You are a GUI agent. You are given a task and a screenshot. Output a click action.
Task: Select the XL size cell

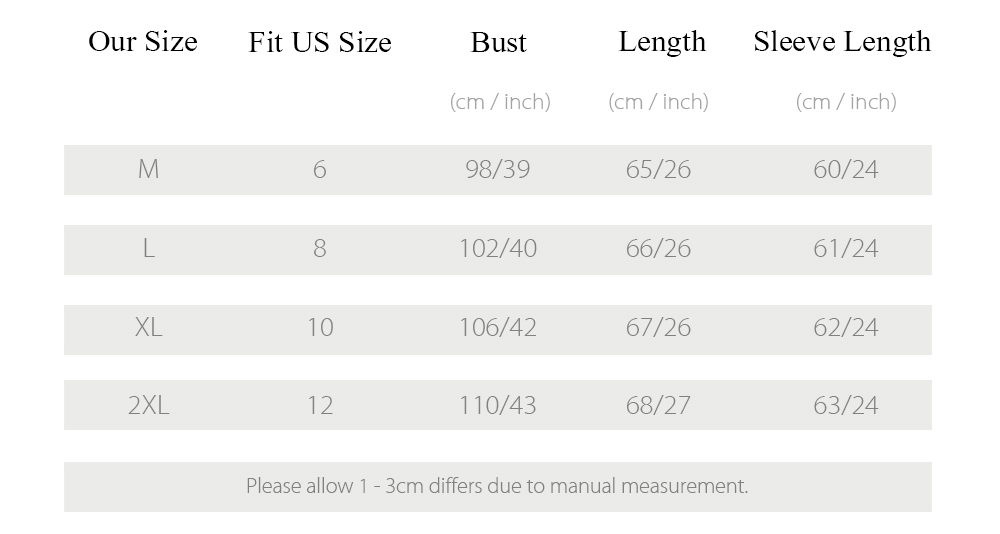point(149,328)
